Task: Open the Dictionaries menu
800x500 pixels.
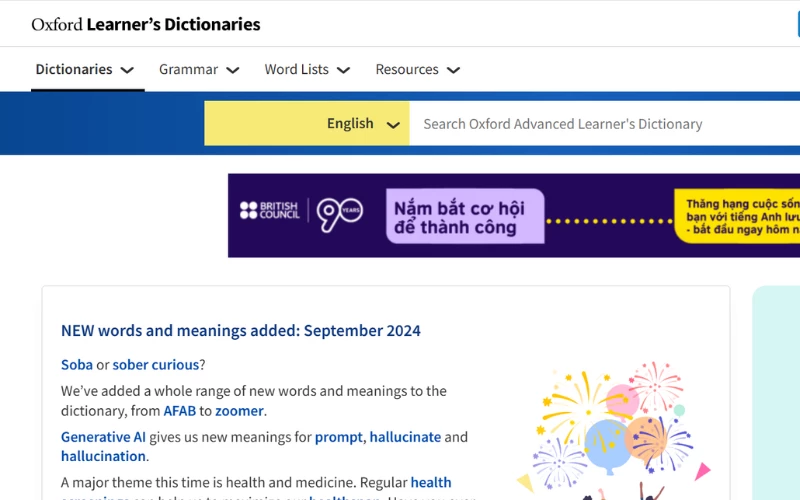Action: (73, 69)
